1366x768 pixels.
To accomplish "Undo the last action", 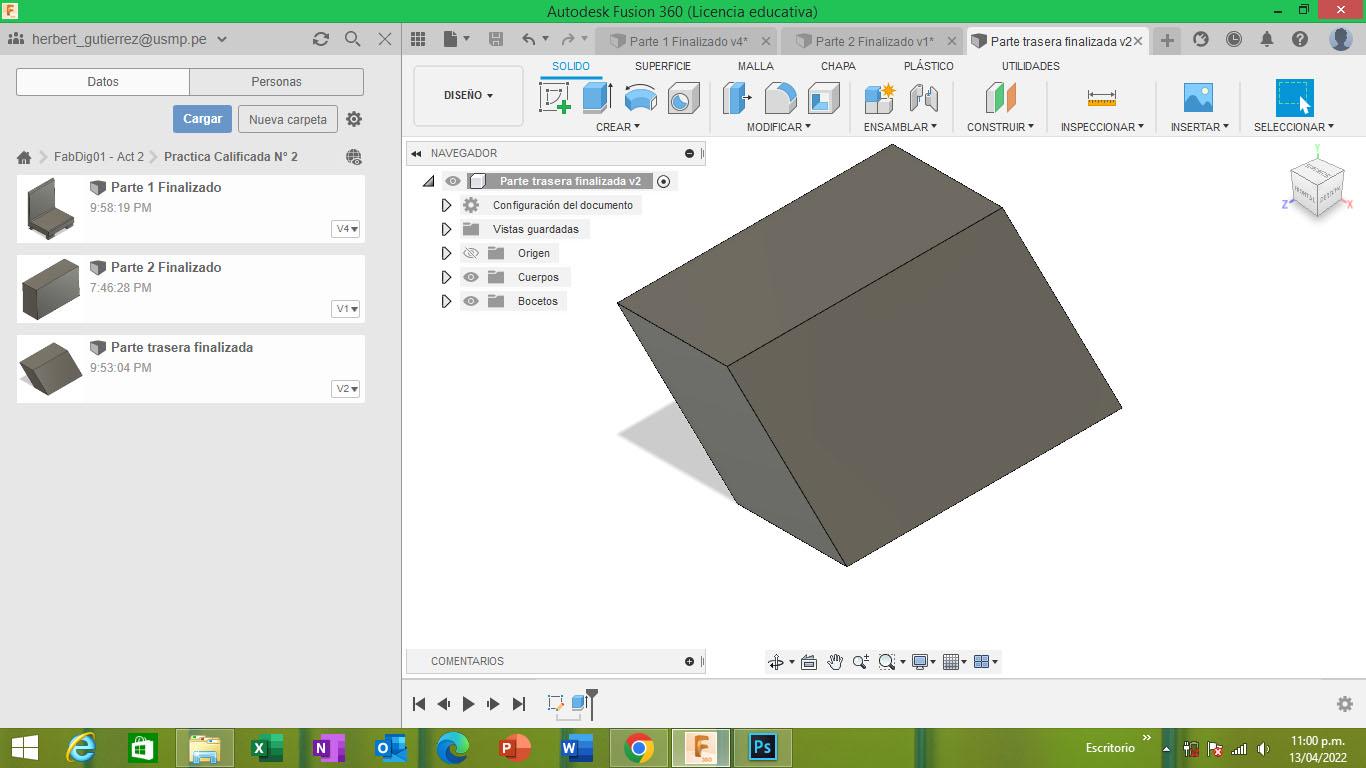I will (529, 39).
